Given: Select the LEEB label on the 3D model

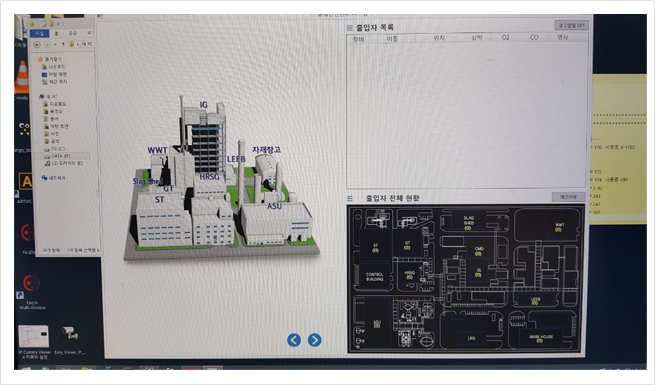Looking at the screenshot, I should tap(236, 159).
